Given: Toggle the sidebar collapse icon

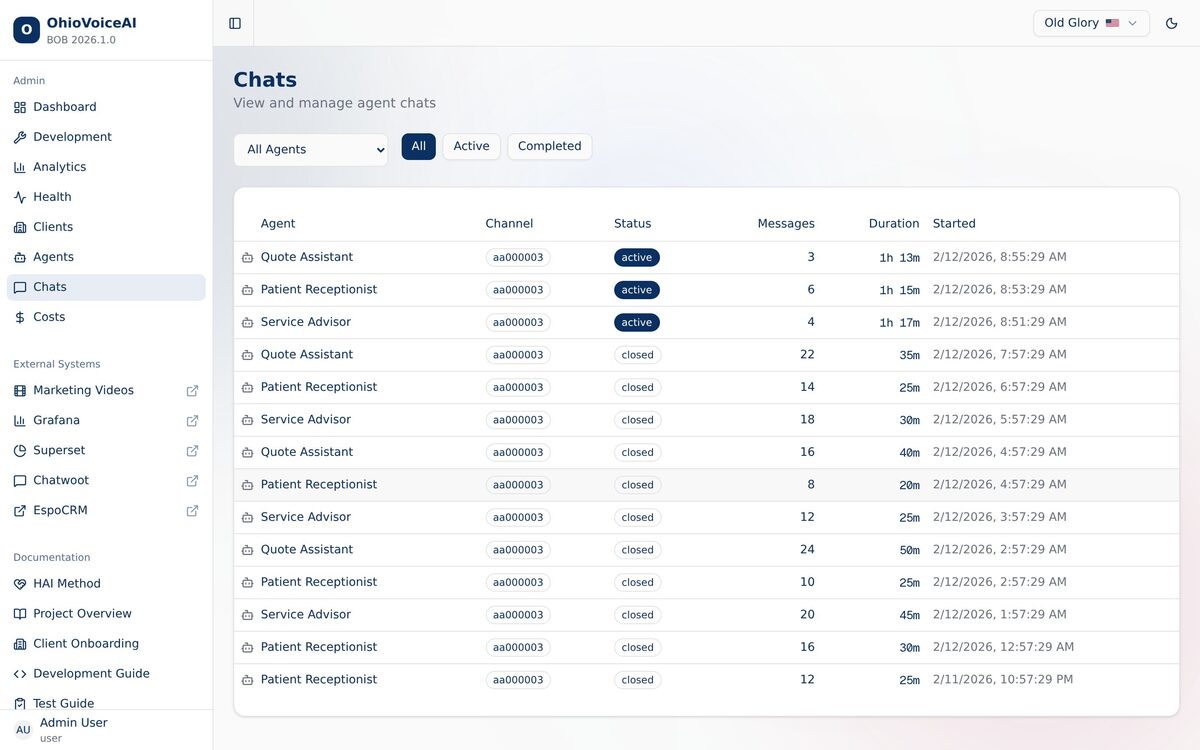Looking at the screenshot, I should click(235, 23).
